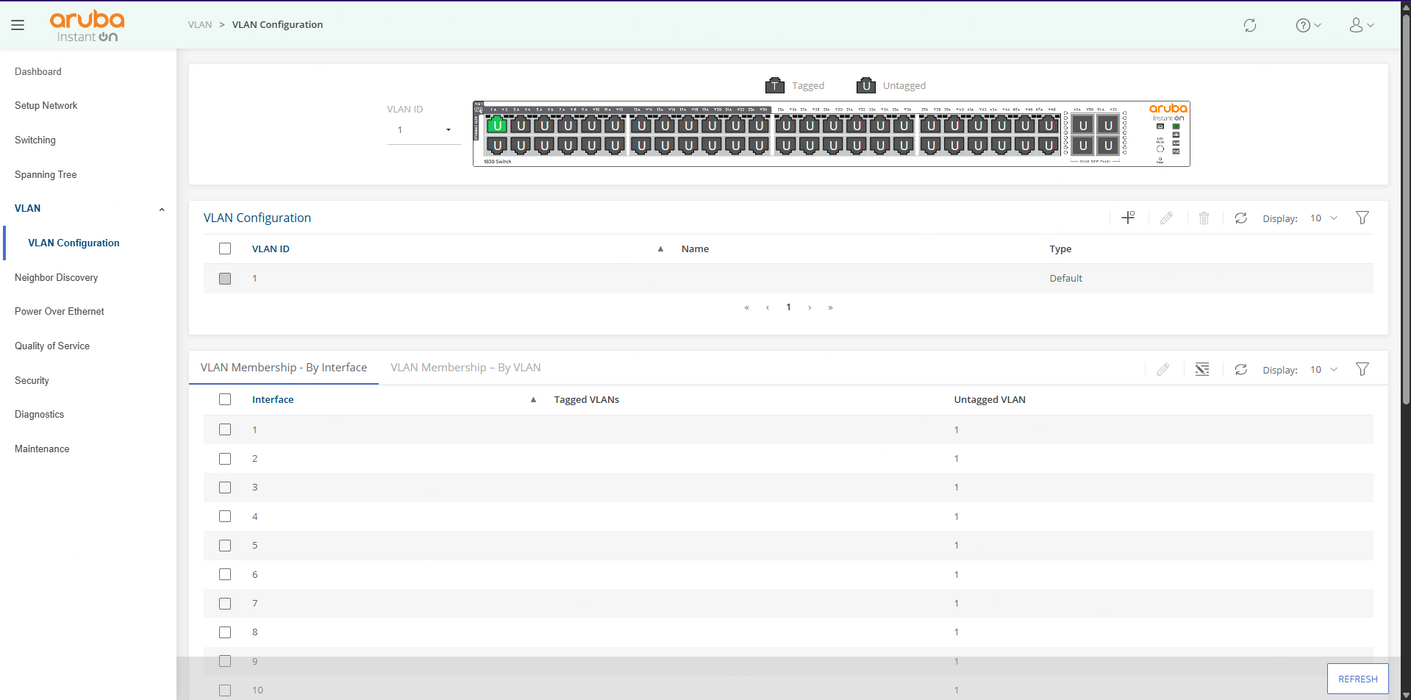The width and height of the screenshot is (1411, 700).
Task: Select port 24 on switch diagram
Action: tap(759, 145)
